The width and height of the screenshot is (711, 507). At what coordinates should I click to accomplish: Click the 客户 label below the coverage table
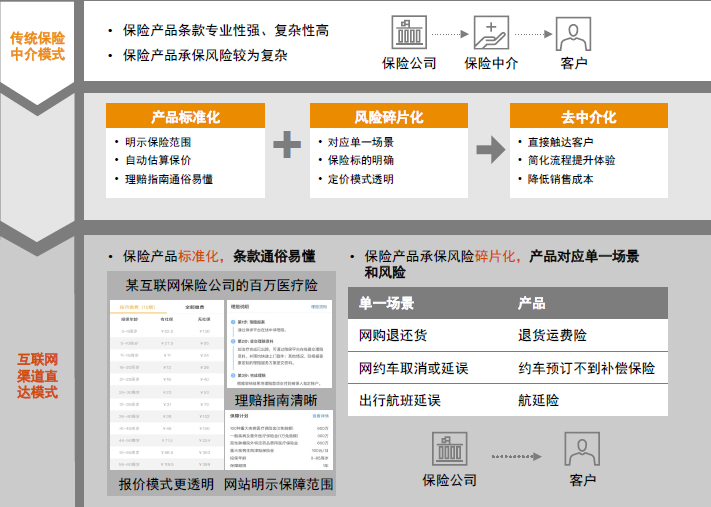[x=583, y=480]
